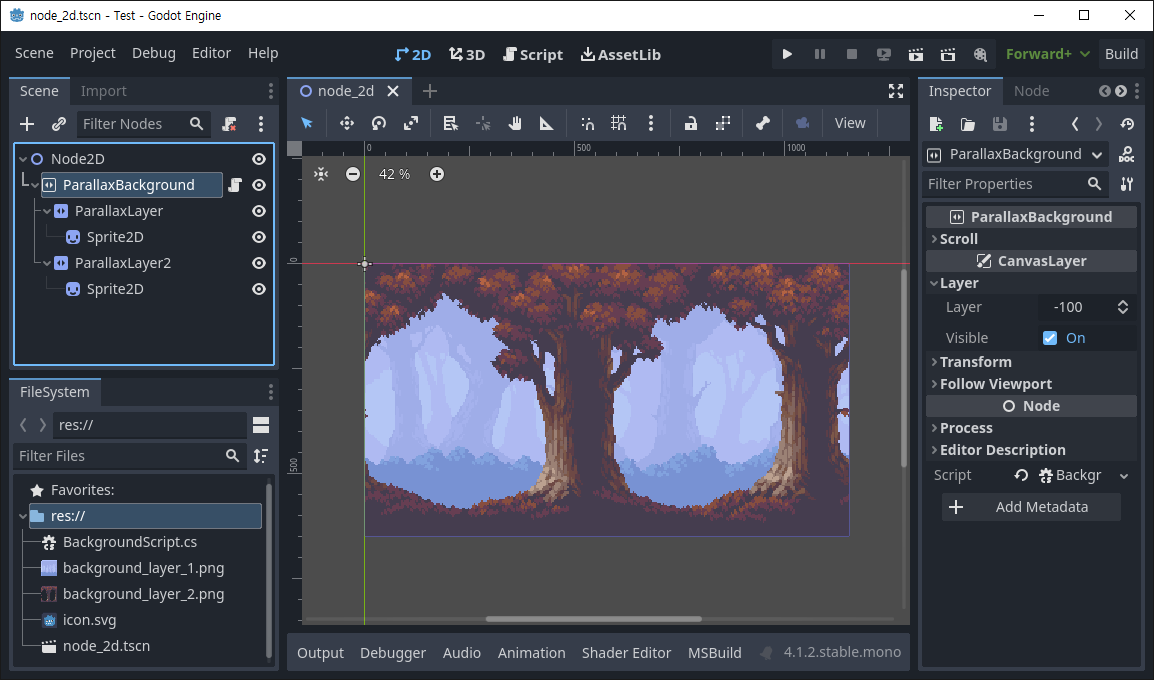Click the Add node plus icon
Screen dimensions: 1154x680
pos(27,124)
